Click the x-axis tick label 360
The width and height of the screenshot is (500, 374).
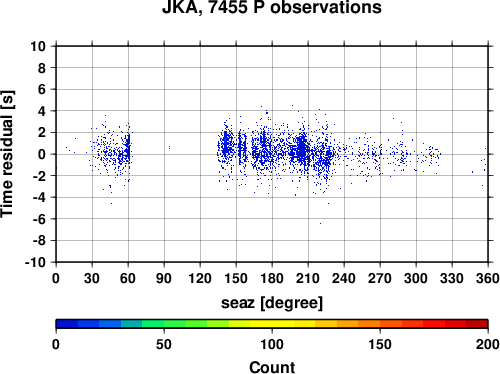tap(488, 278)
